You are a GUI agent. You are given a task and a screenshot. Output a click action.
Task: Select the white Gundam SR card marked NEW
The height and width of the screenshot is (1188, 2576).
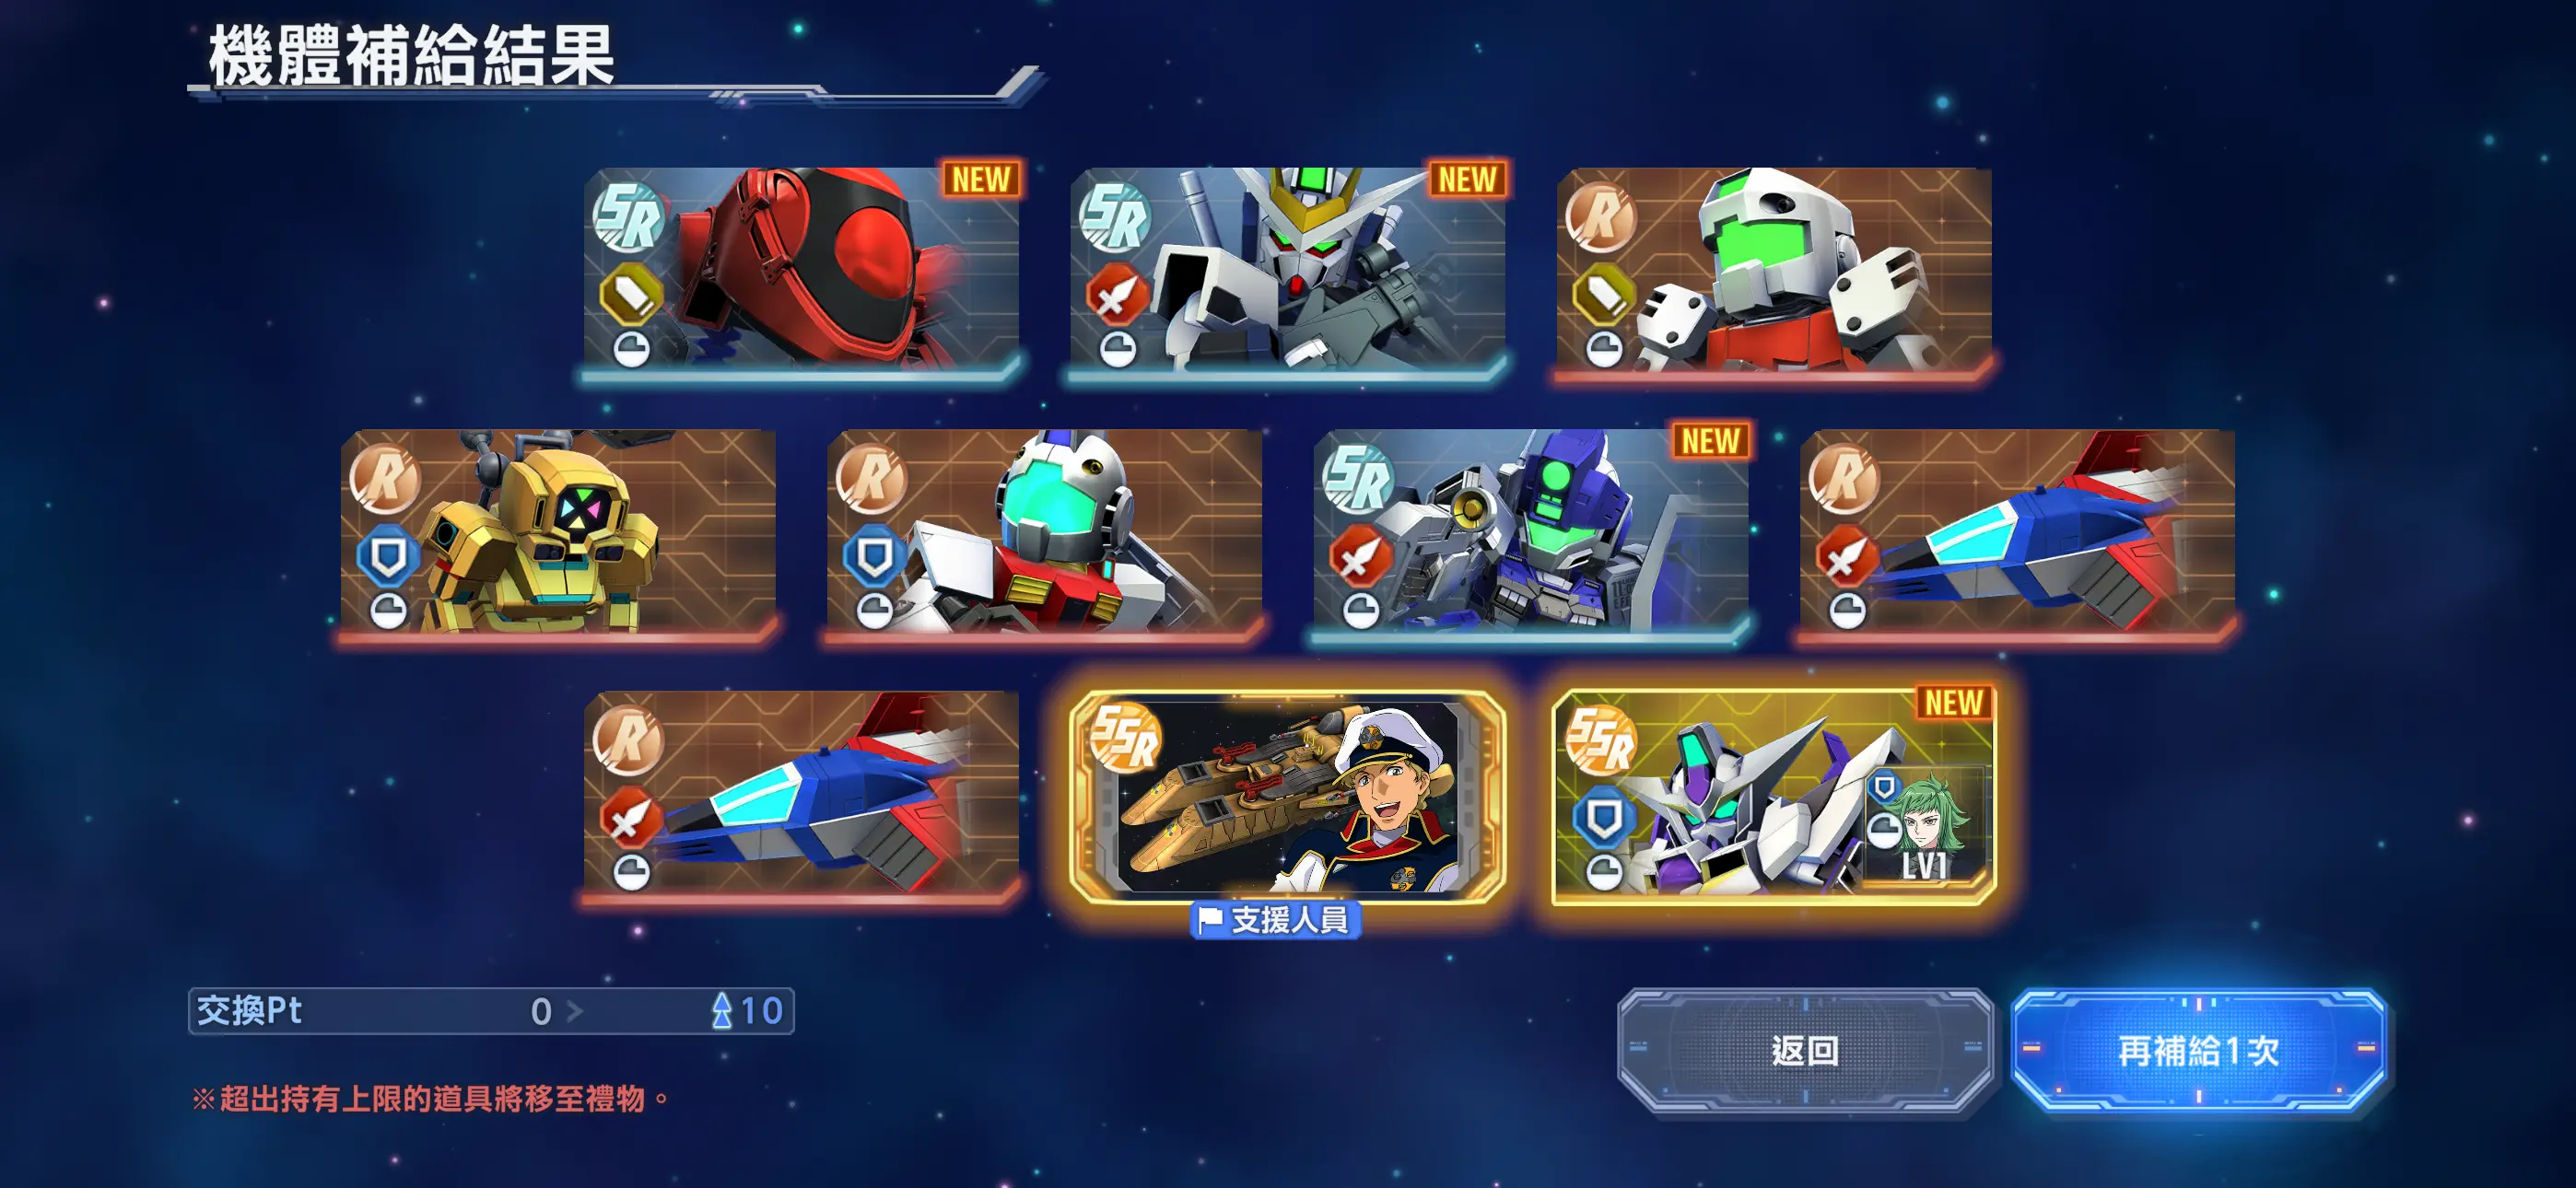(1288, 273)
